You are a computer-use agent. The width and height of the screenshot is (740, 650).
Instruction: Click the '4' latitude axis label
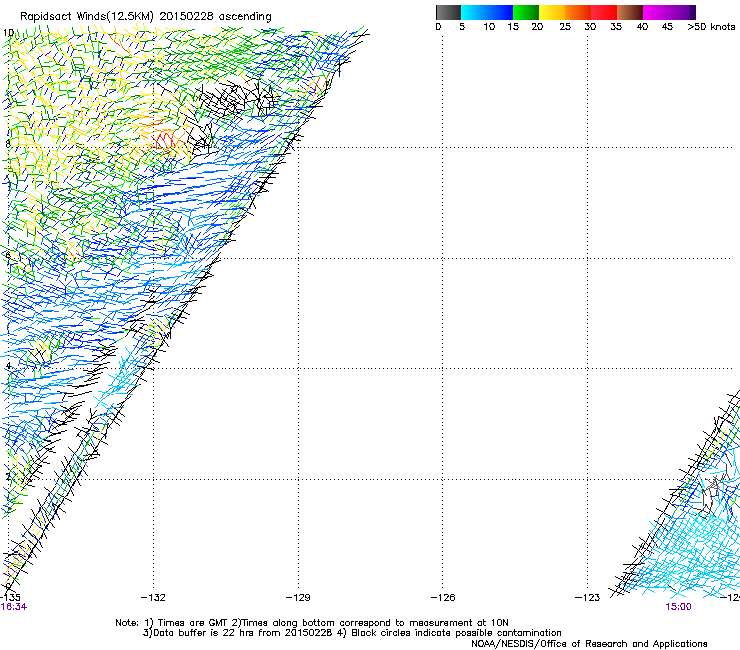coord(8,365)
